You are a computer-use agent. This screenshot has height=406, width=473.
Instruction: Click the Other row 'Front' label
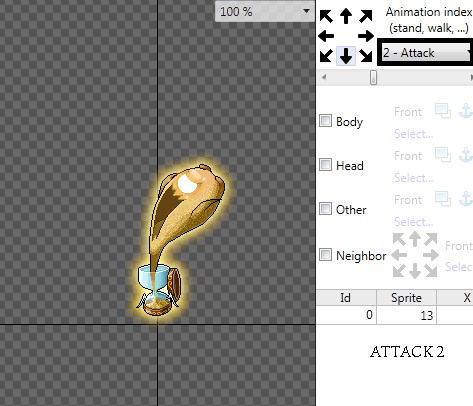click(408, 200)
